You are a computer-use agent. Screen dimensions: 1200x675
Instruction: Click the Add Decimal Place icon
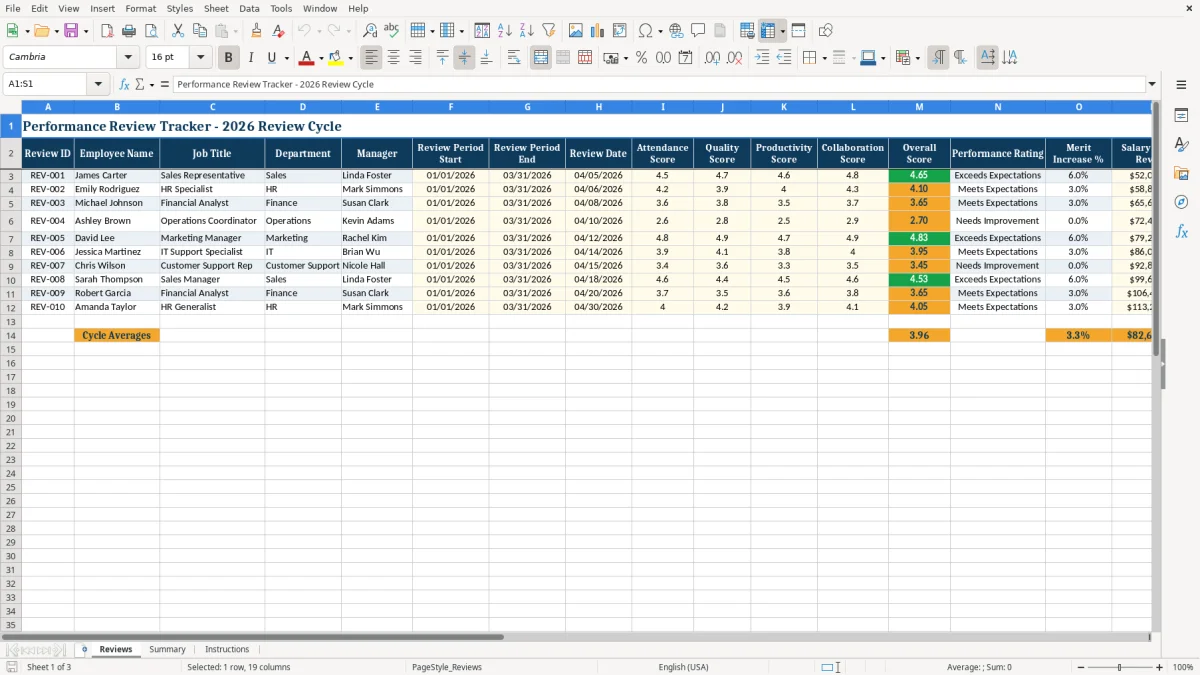point(713,58)
